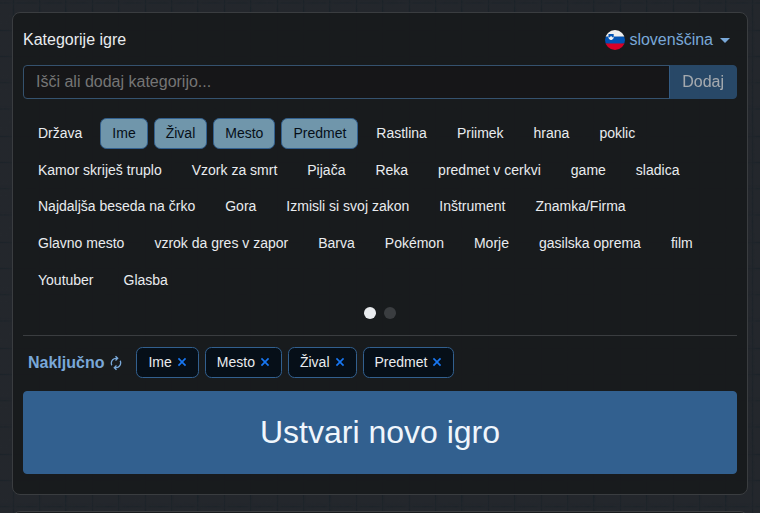
Task: Select the Gora category
Action: coord(240,206)
